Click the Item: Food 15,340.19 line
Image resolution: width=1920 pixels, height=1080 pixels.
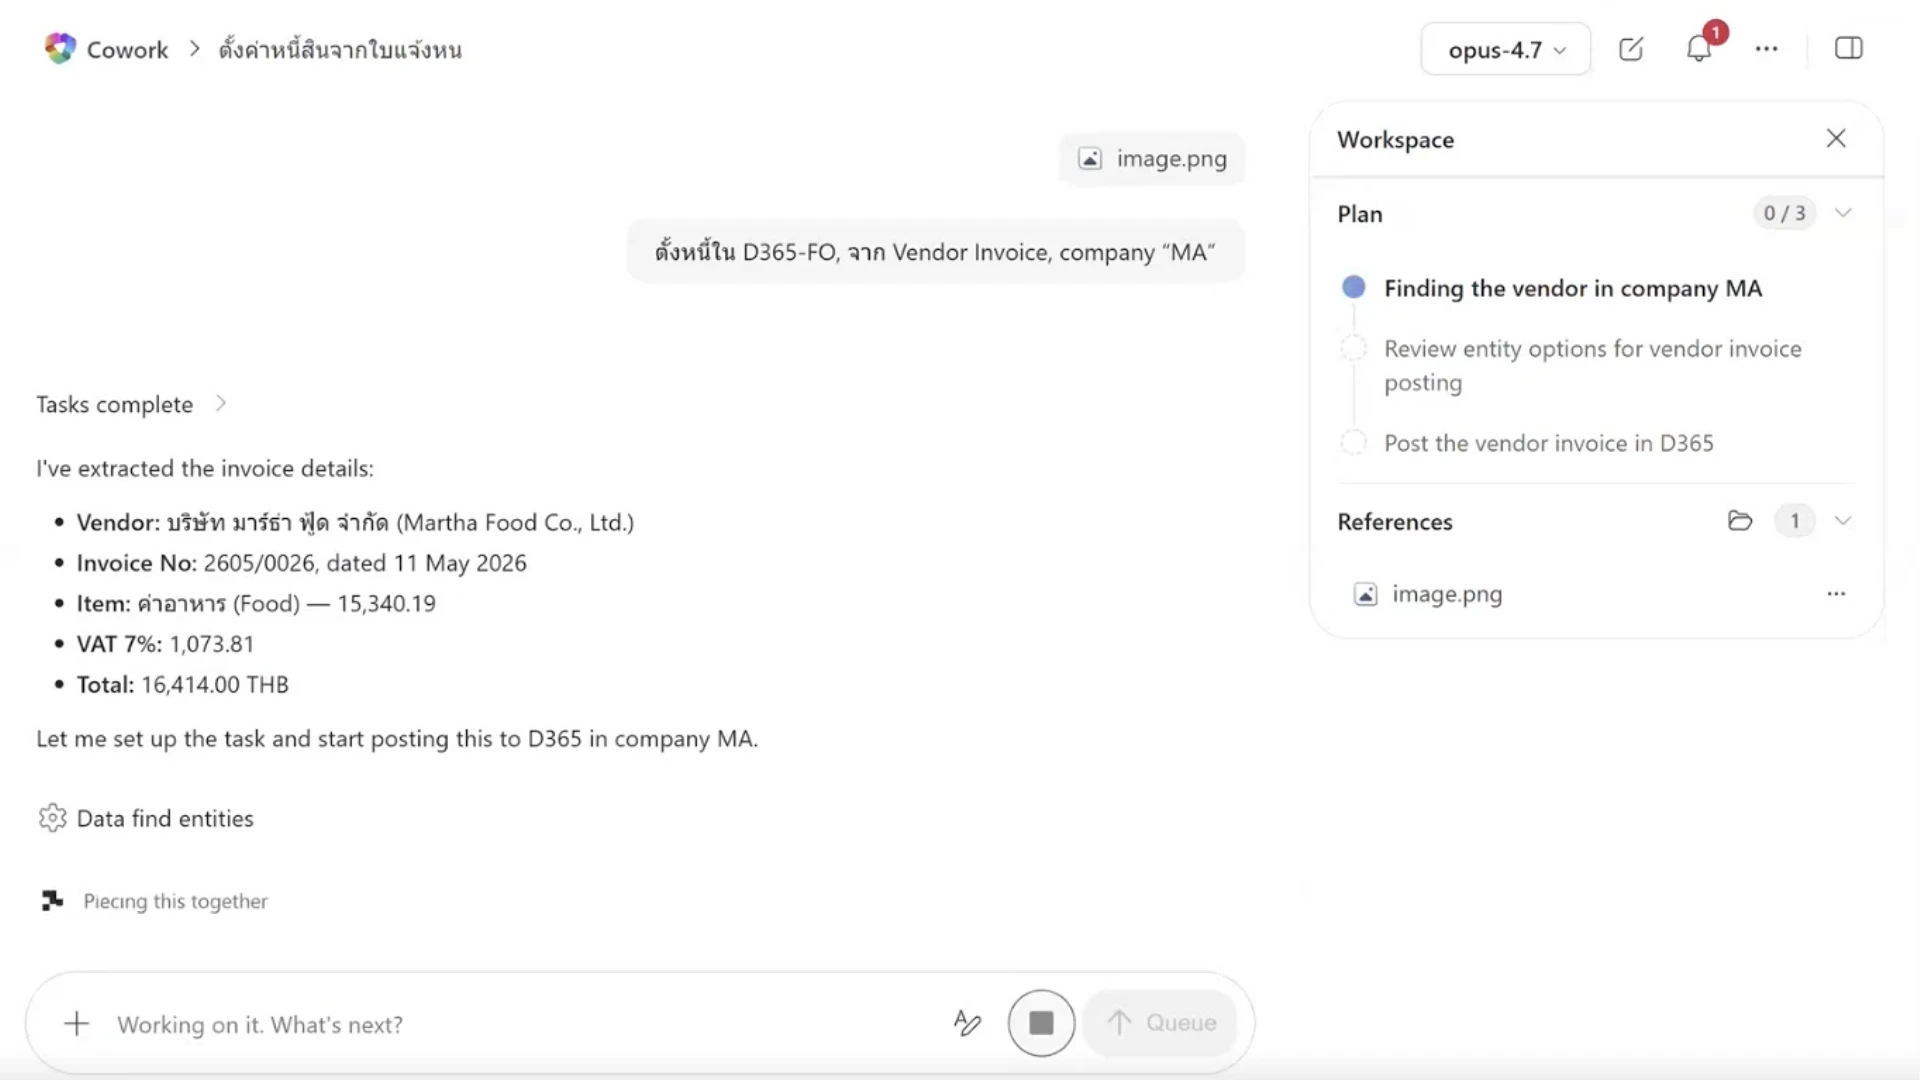[256, 603]
